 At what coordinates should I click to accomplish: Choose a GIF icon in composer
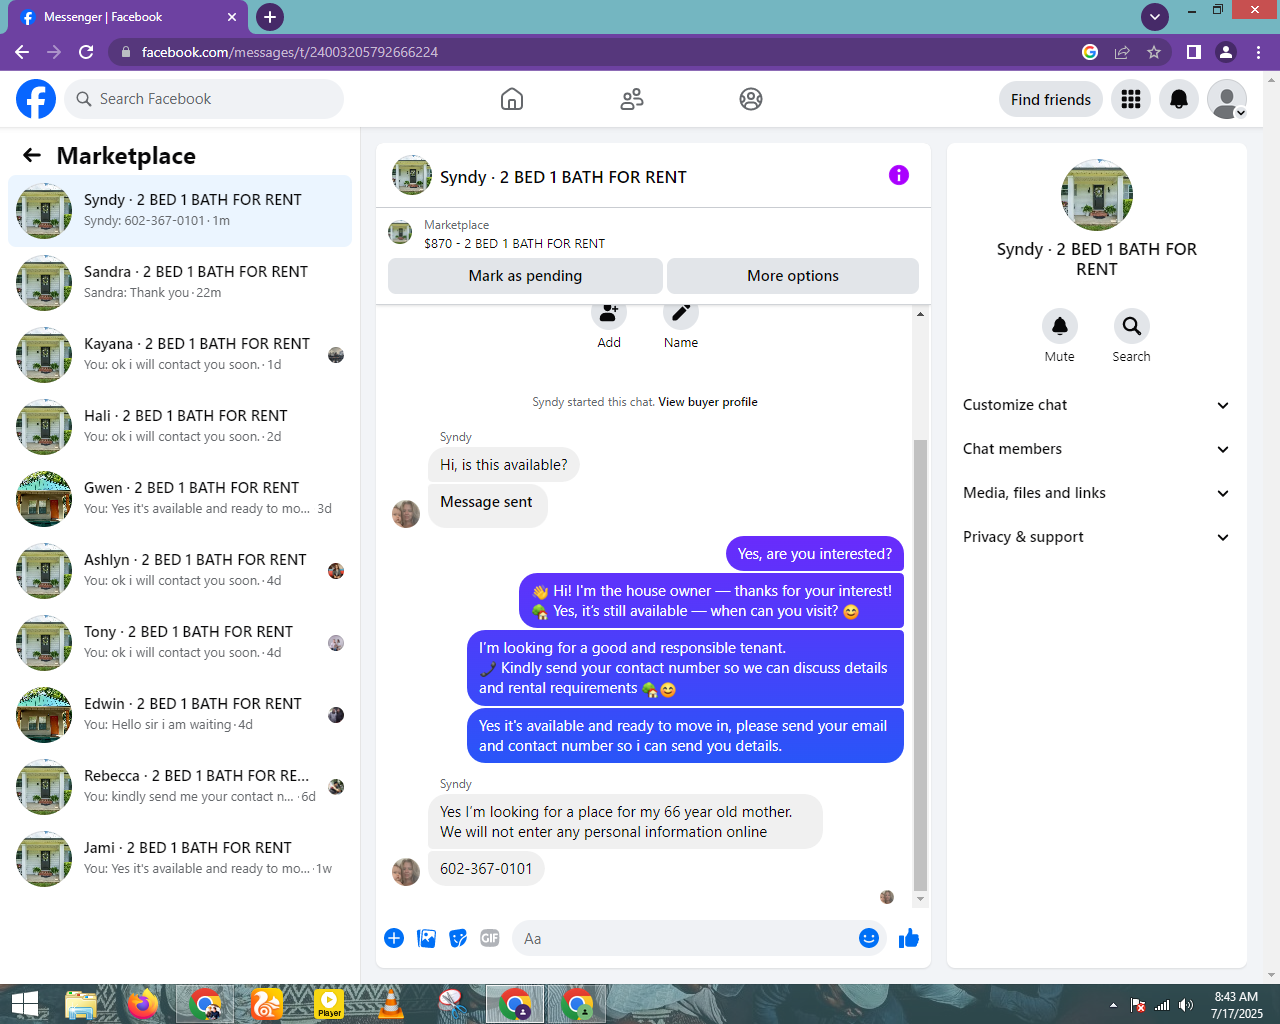pos(490,938)
